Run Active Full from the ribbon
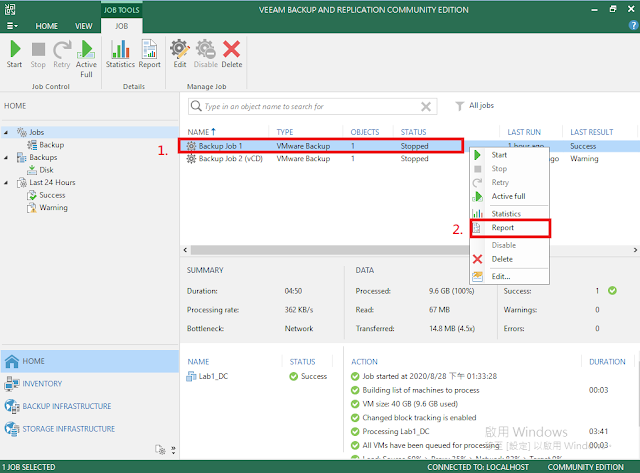Viewport: 640px width, 473px height. pos(86,59)
